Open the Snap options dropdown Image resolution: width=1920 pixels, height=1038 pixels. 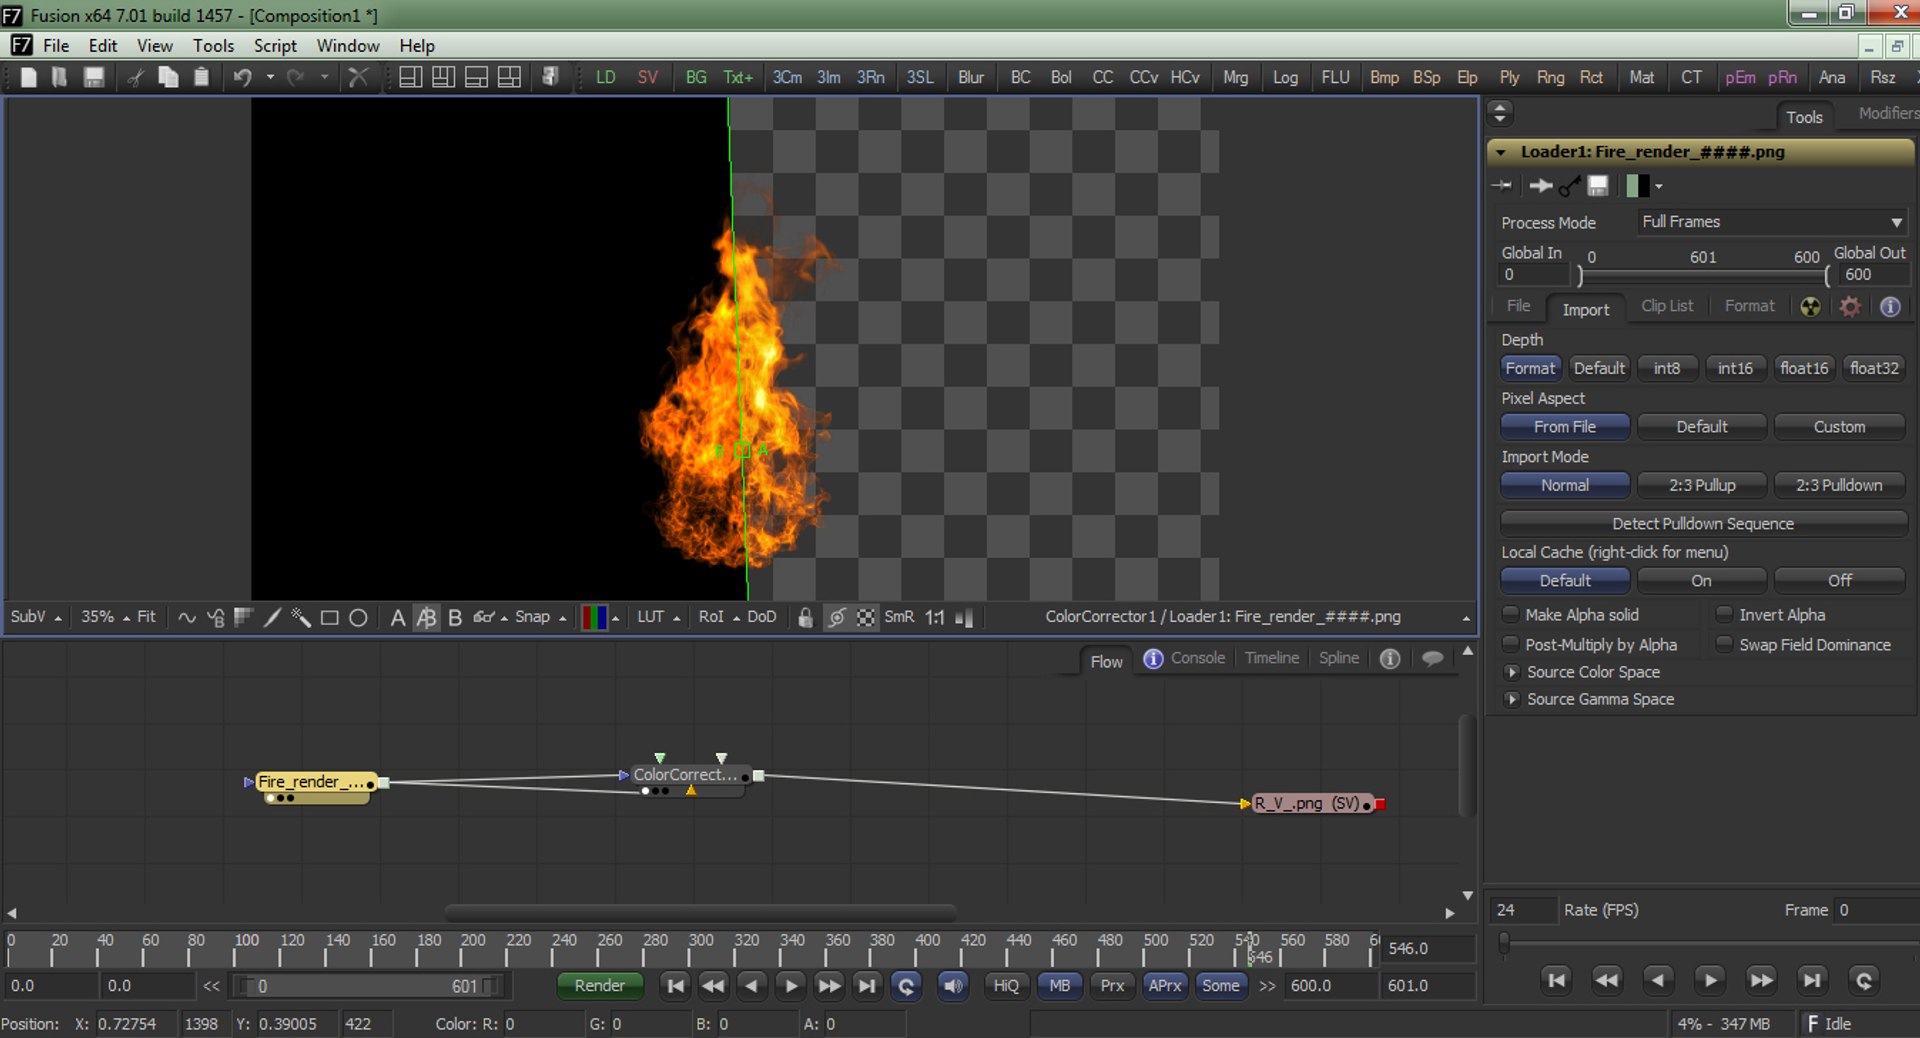tap(562, 619)
